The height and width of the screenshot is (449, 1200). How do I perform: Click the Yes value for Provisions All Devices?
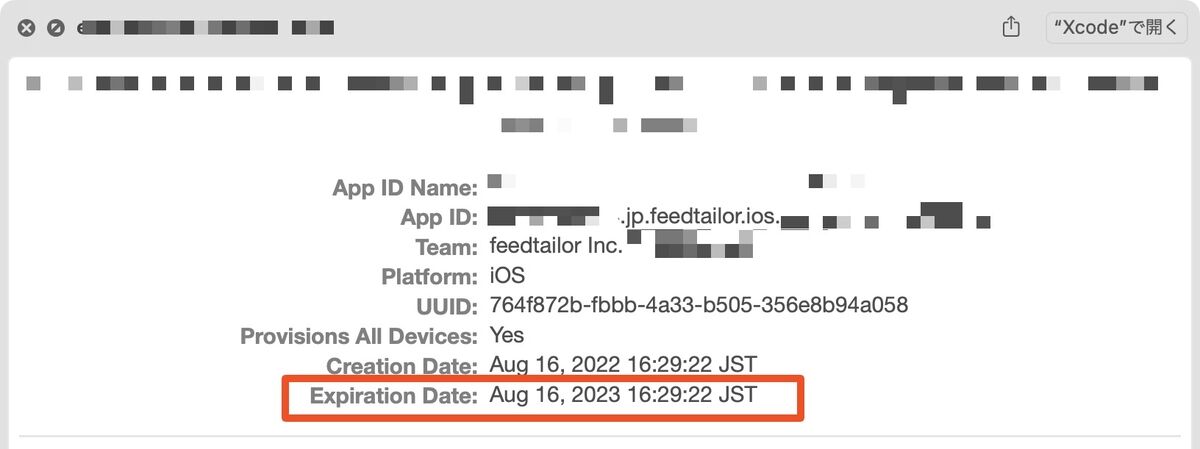[507, 335]
